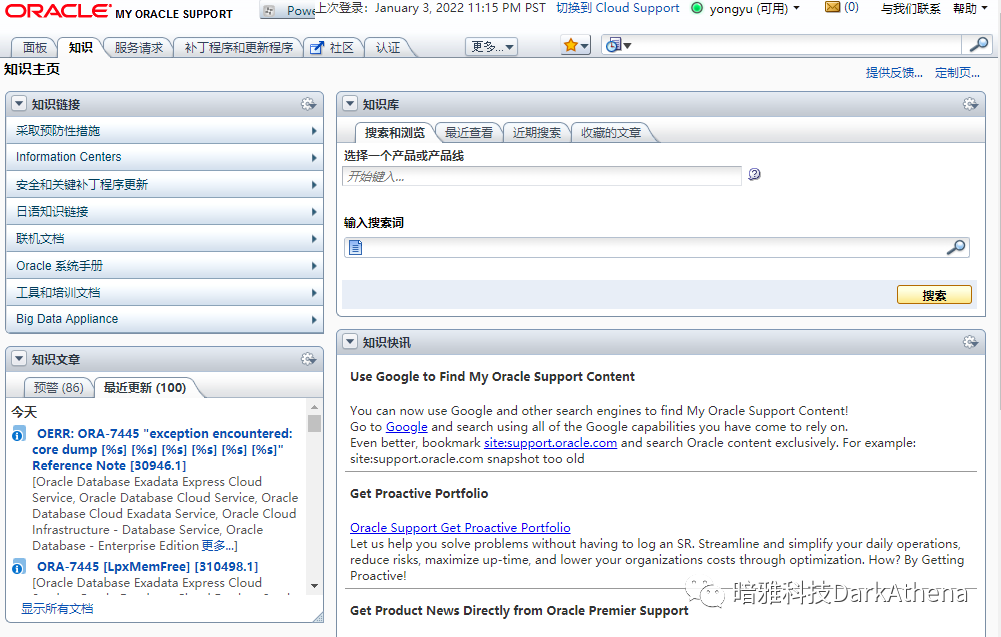Focus the 开始键入... product field

click(x=542, y=176)
